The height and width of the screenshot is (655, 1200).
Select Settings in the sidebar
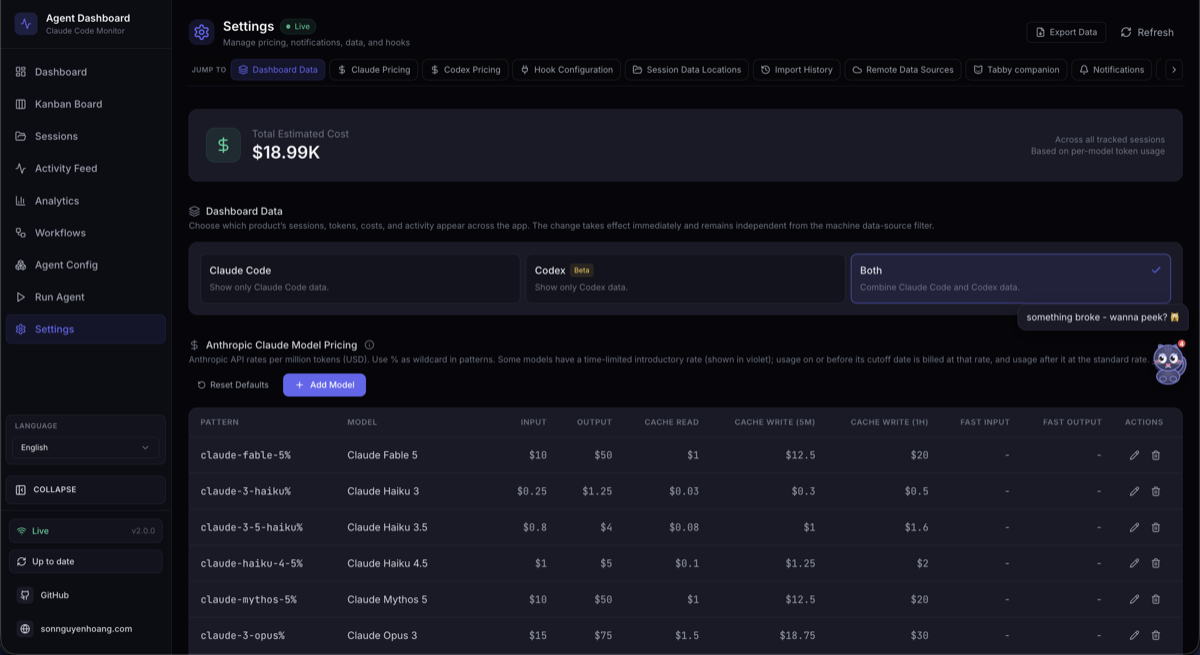[x=85, y=329]
